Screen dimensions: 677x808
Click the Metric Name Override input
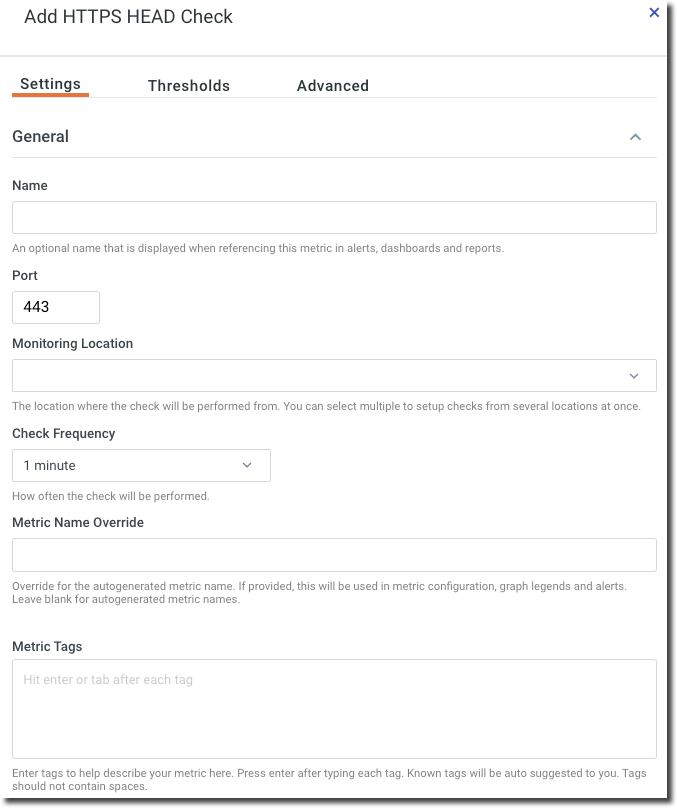(334, 555)
